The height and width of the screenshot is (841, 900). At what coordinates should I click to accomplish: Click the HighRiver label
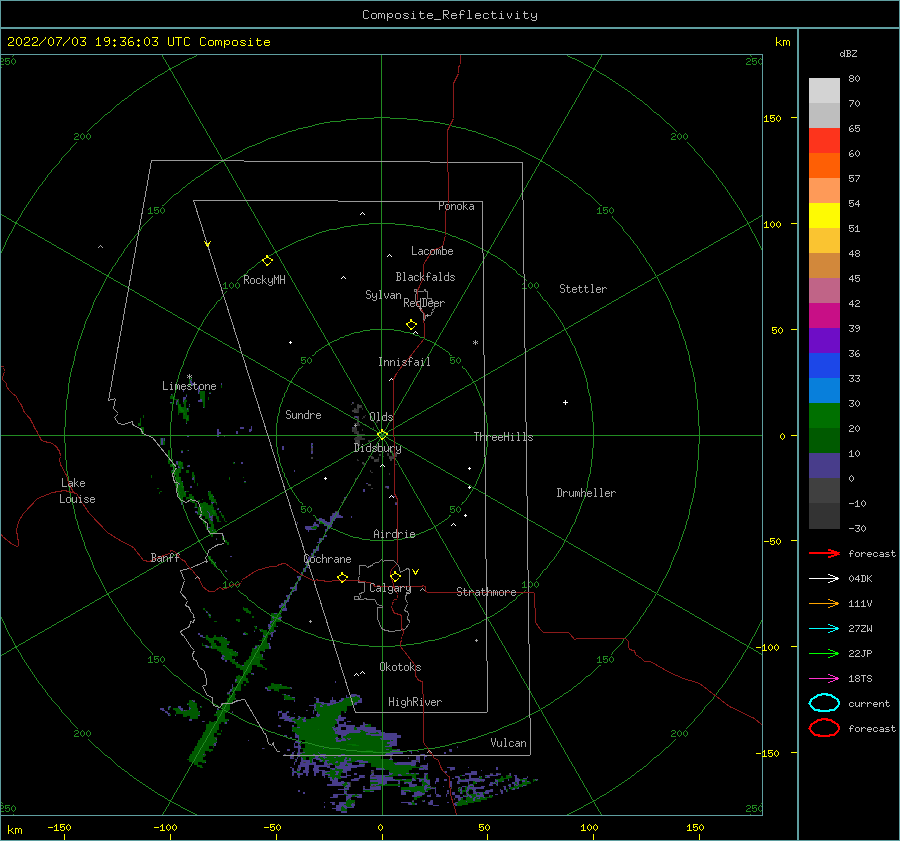coord(415,702)
